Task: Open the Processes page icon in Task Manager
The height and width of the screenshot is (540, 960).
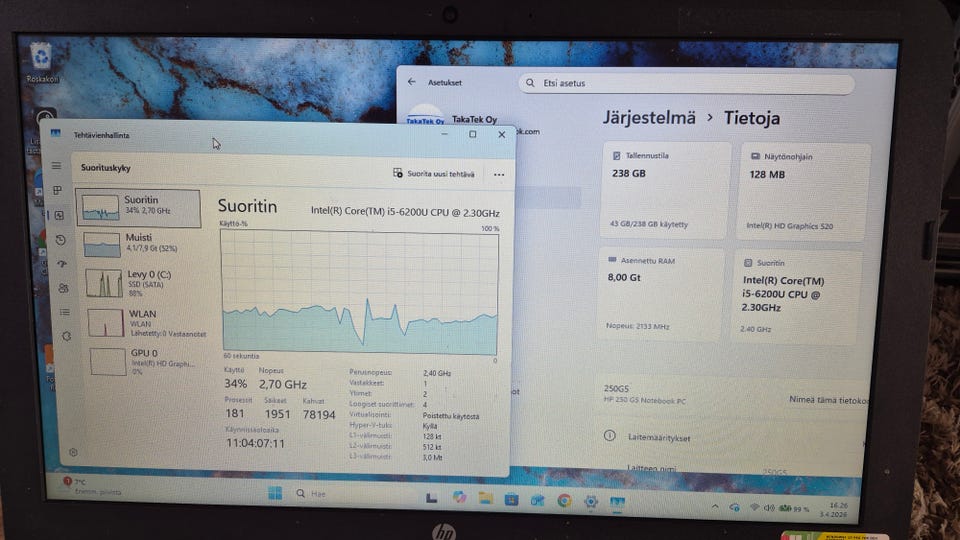Action: (x=58, y=190)
